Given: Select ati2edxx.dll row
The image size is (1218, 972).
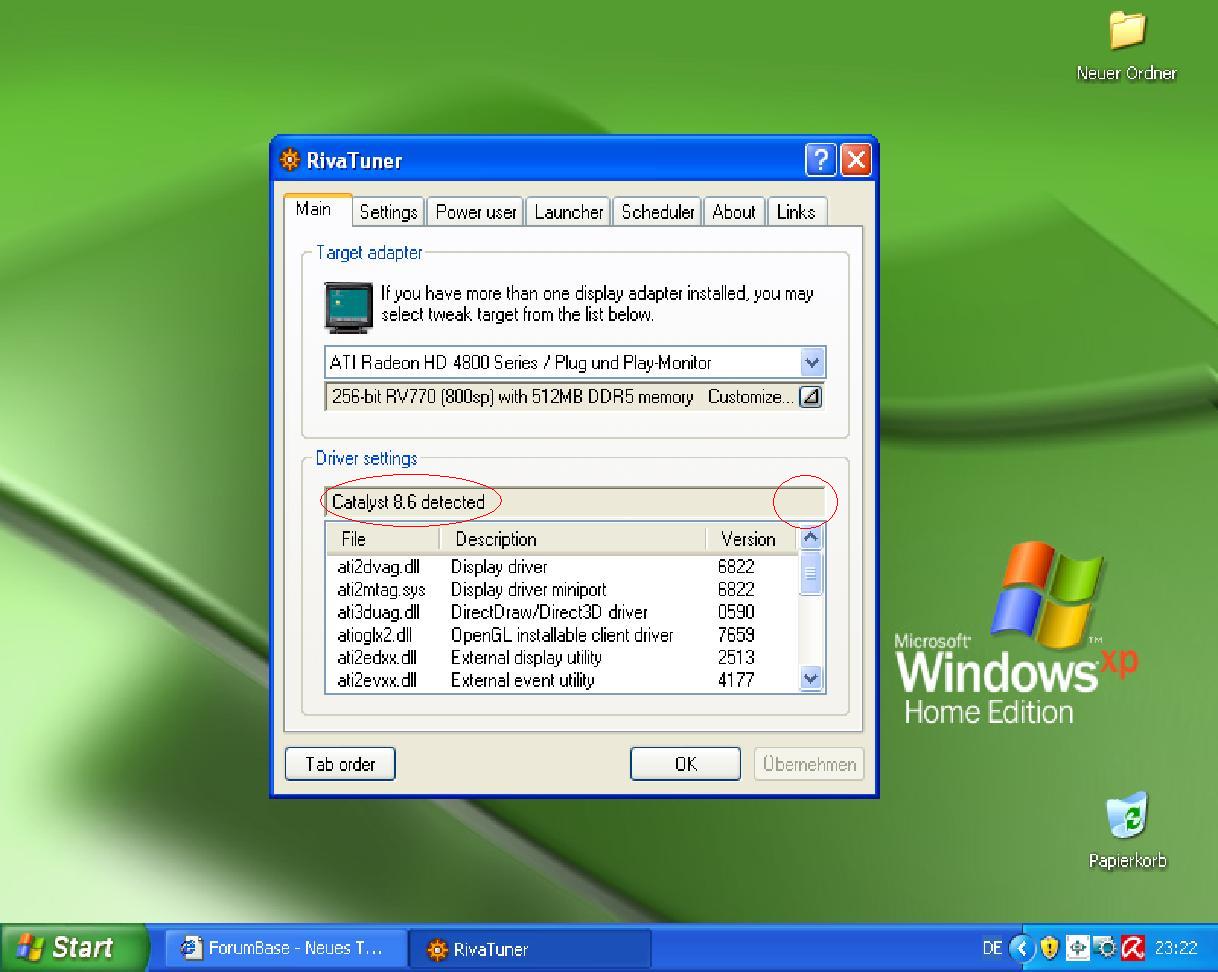Looking at the screenshot, I should click(x=561, y=658).
